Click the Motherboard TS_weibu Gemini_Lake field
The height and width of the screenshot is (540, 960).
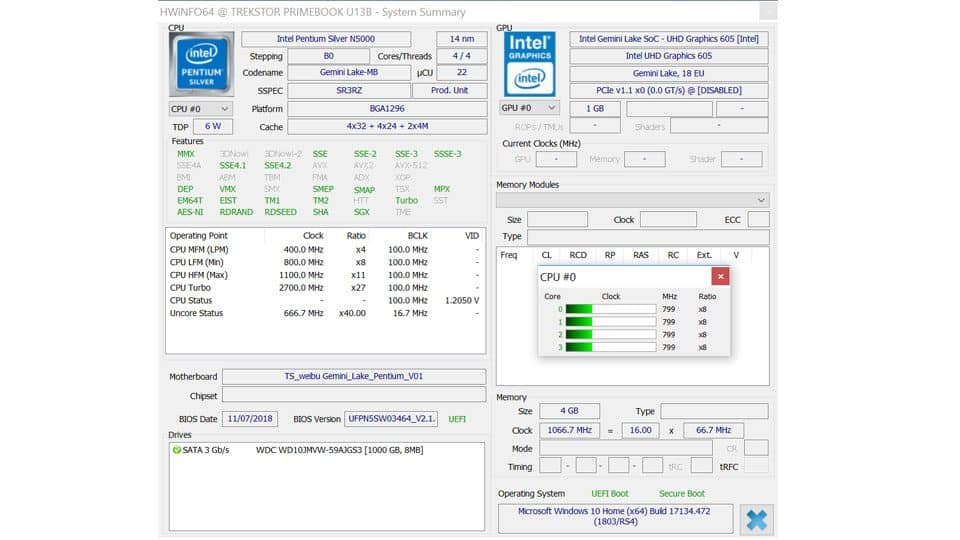coord(354,377)
